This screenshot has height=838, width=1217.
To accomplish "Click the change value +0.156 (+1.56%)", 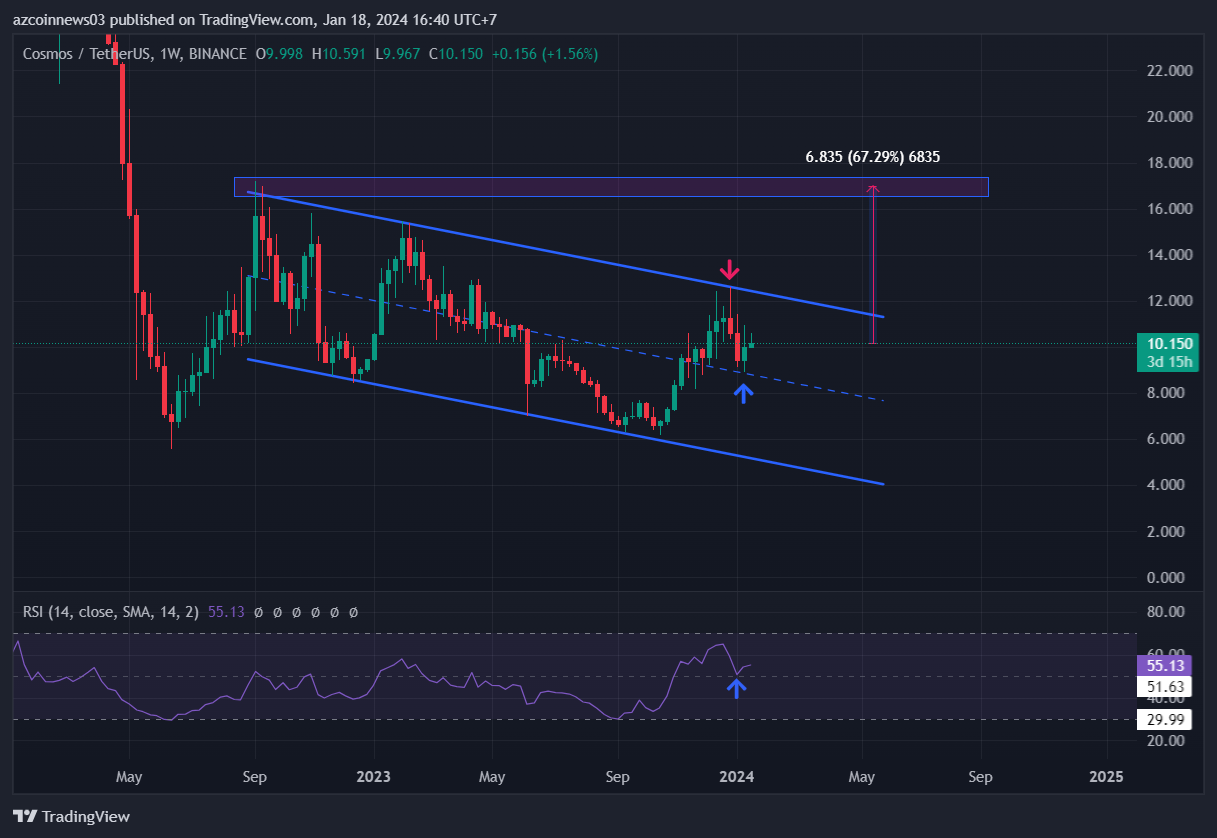I will click(544, 53).
